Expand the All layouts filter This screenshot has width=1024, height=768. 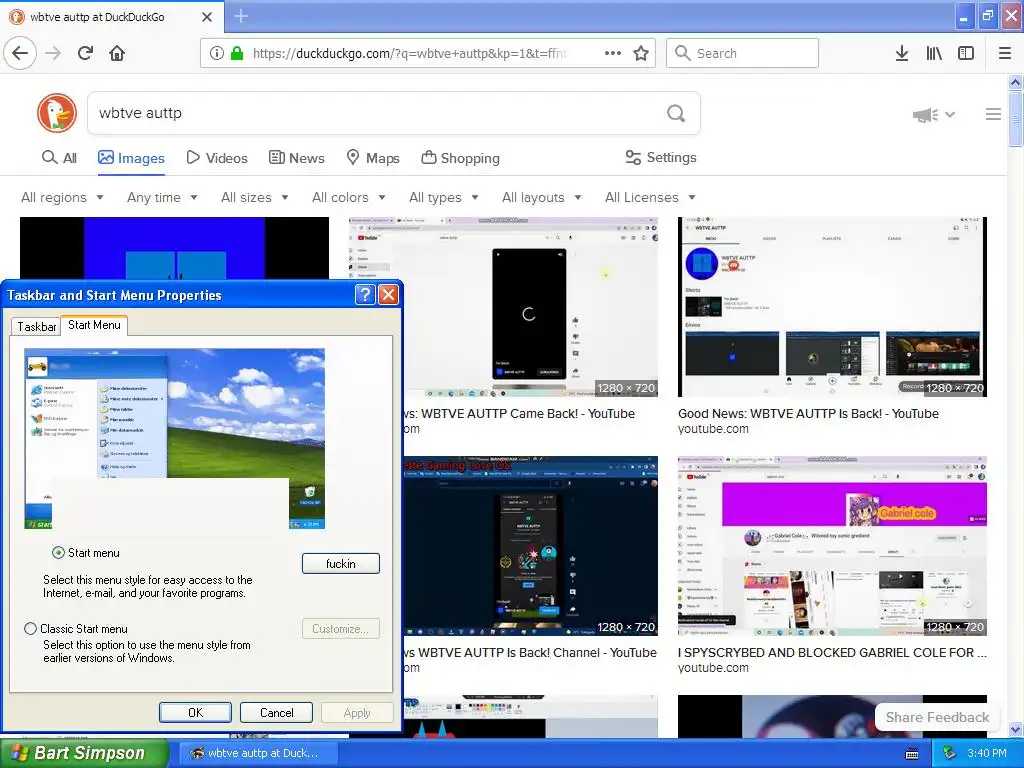541,197
